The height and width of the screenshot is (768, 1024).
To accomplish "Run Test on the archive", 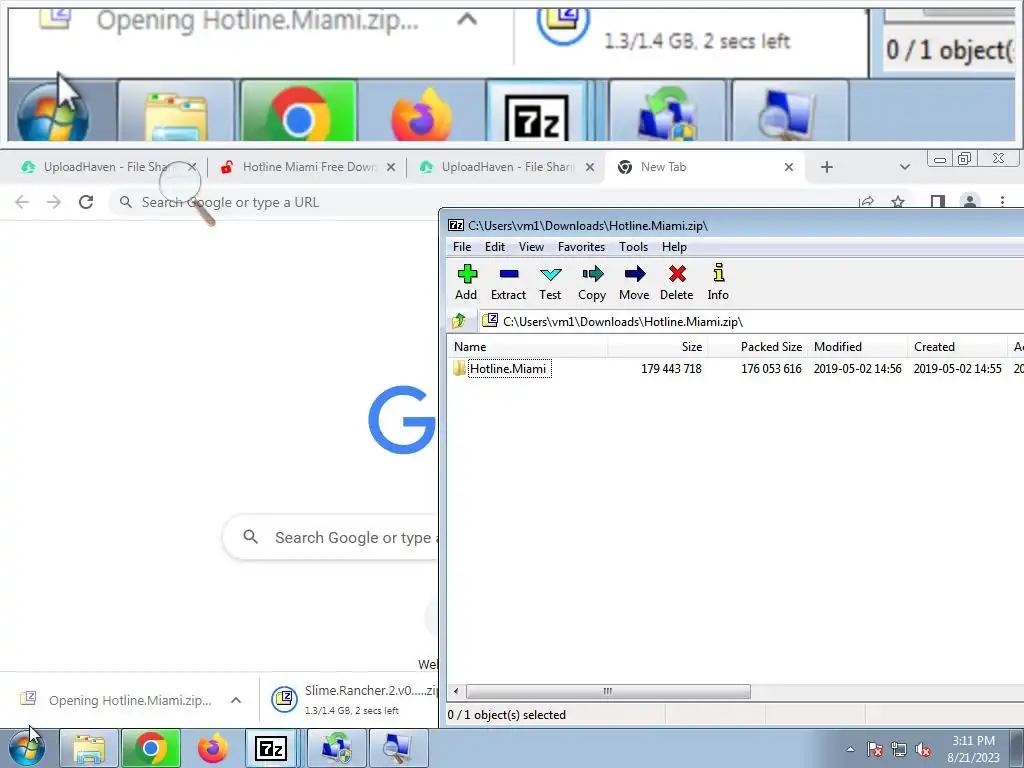I will pos(550,282).
